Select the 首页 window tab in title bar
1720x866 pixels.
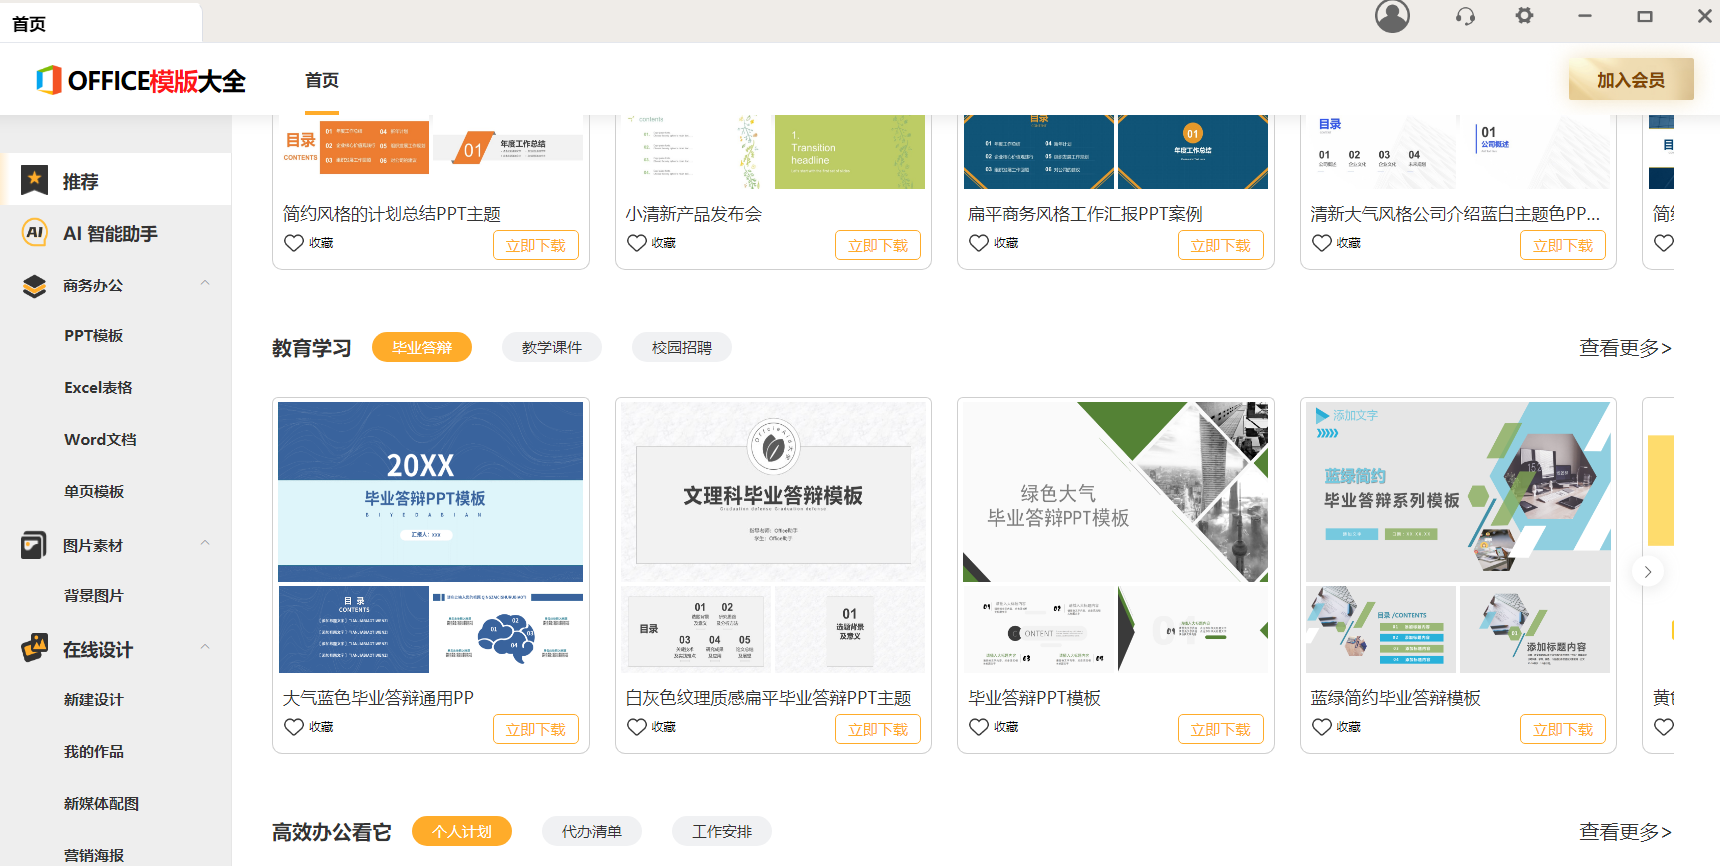(x=100, y=22)
